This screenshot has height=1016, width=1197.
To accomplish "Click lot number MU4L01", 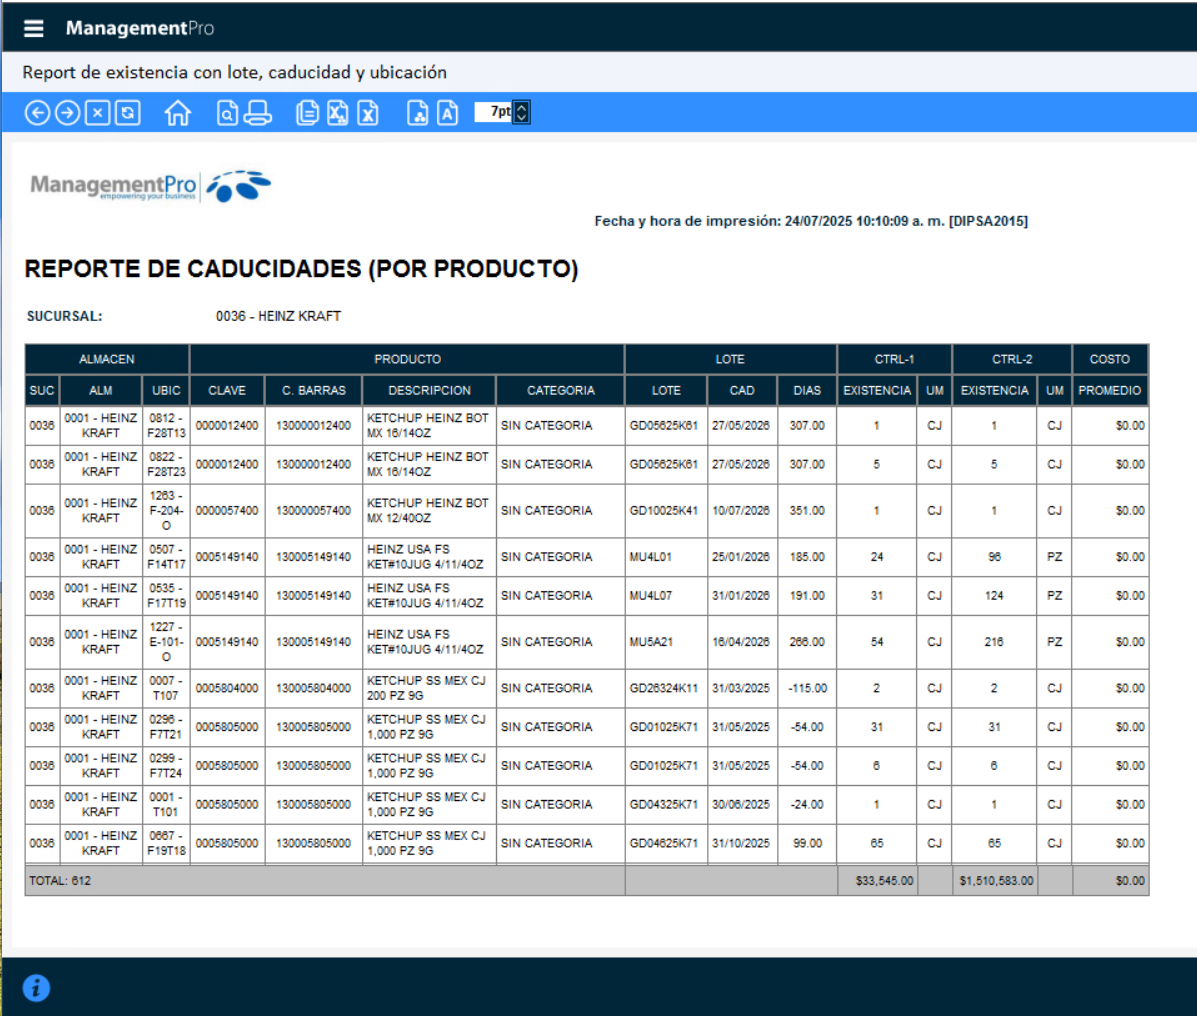I will (664, 557).
